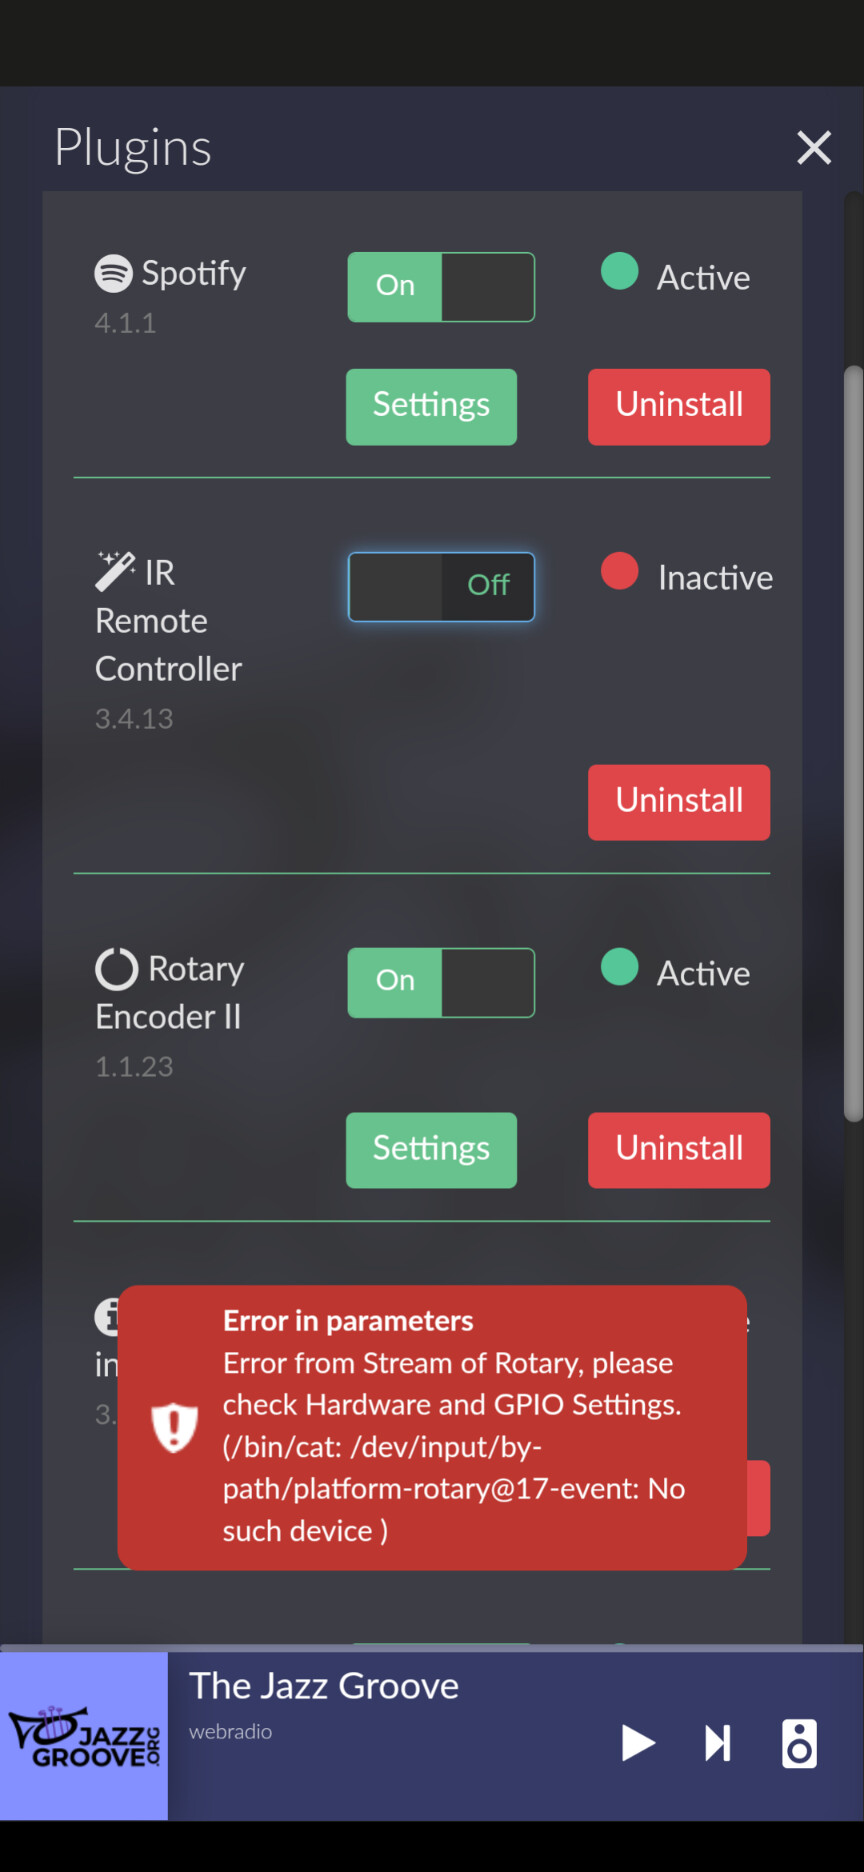Click the Spotify logo icon
Screen dimensions: 864x1872
113,273
